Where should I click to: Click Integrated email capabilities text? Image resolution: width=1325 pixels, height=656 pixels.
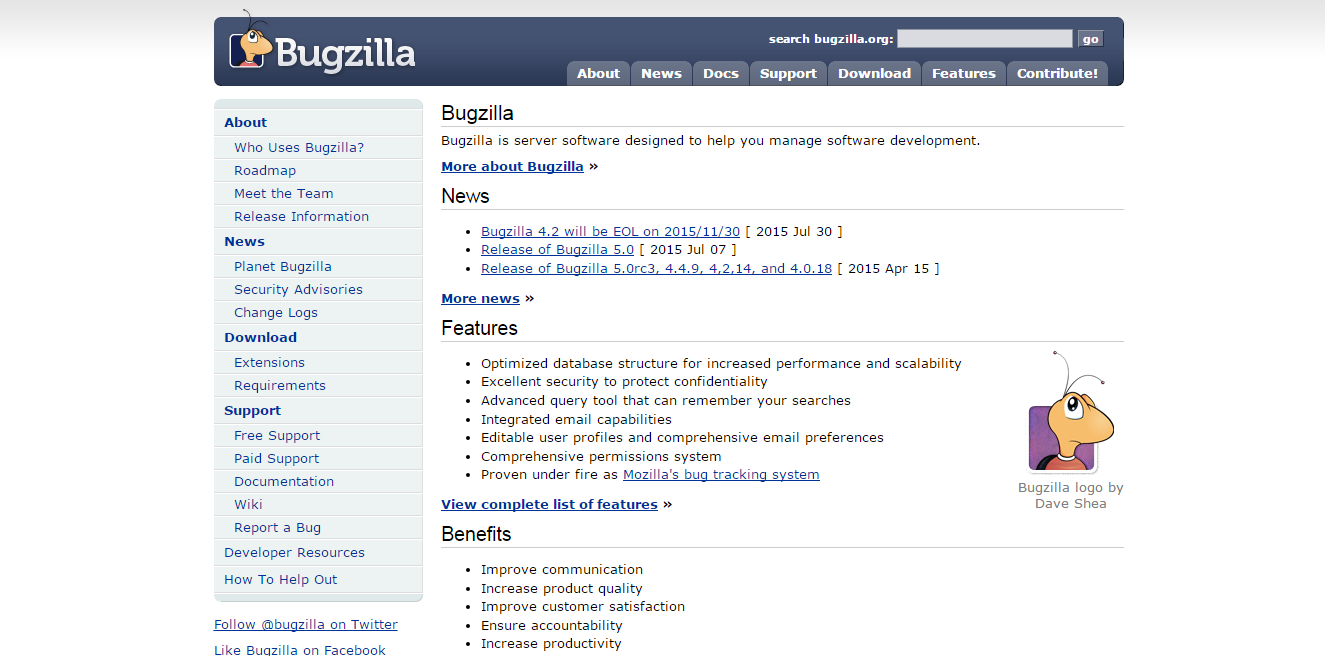576,419
